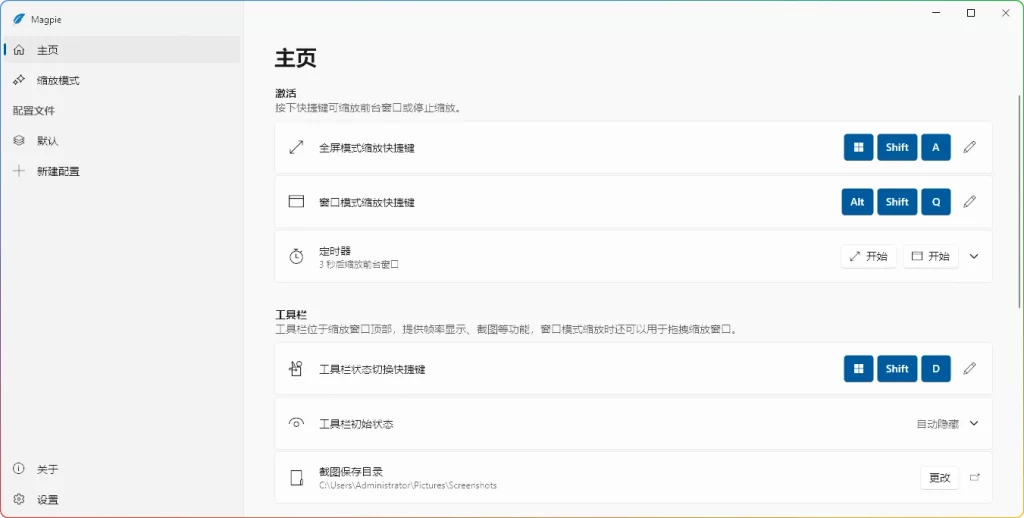Switch to 缩放模式 scaling modes page

122,80
